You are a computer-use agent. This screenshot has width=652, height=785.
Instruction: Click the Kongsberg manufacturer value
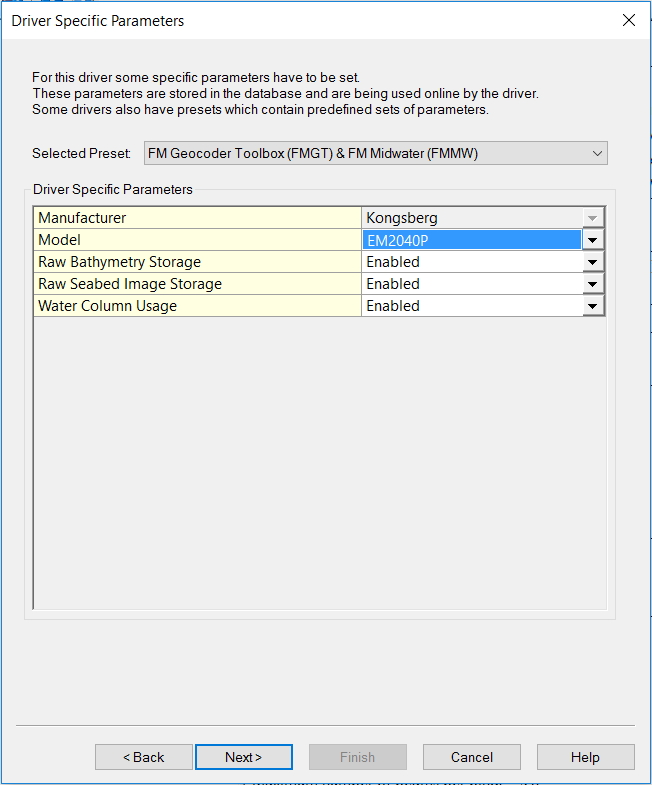coord(471,218)
